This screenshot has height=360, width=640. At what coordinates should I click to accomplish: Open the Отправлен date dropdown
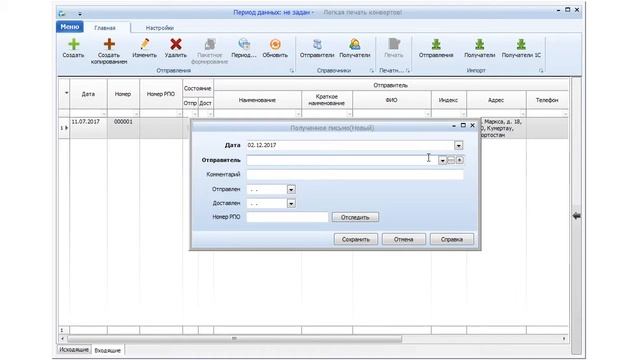coord(291,189)
